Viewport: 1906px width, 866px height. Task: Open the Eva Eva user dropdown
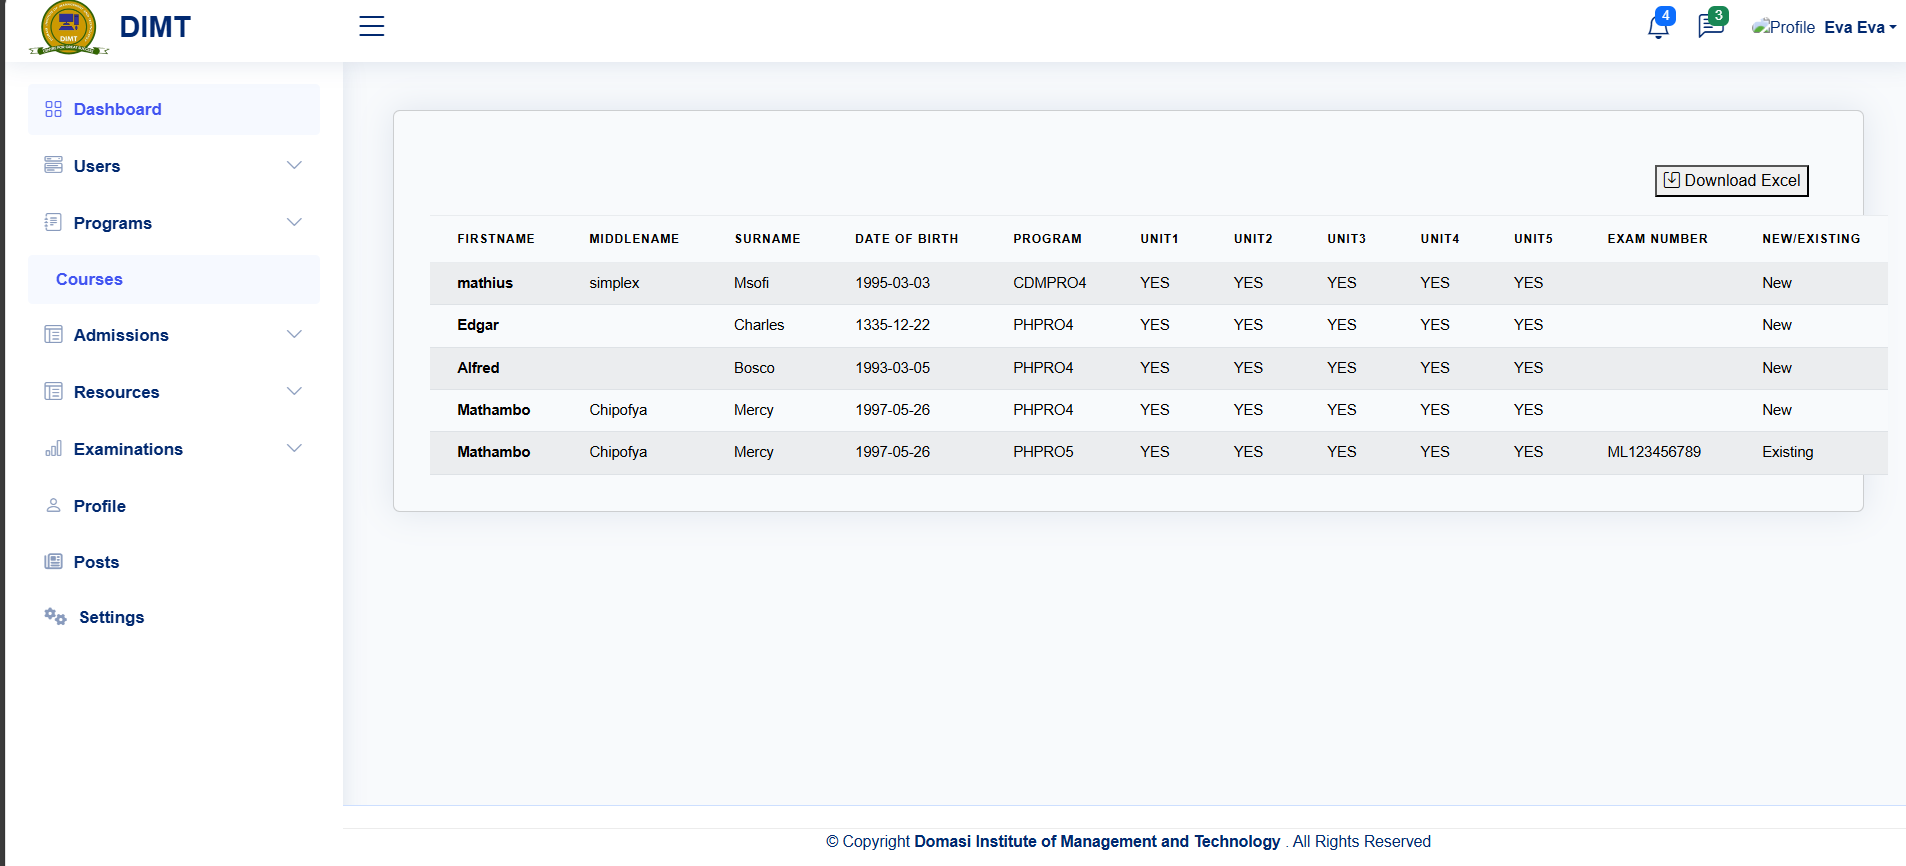(1860, 27)
